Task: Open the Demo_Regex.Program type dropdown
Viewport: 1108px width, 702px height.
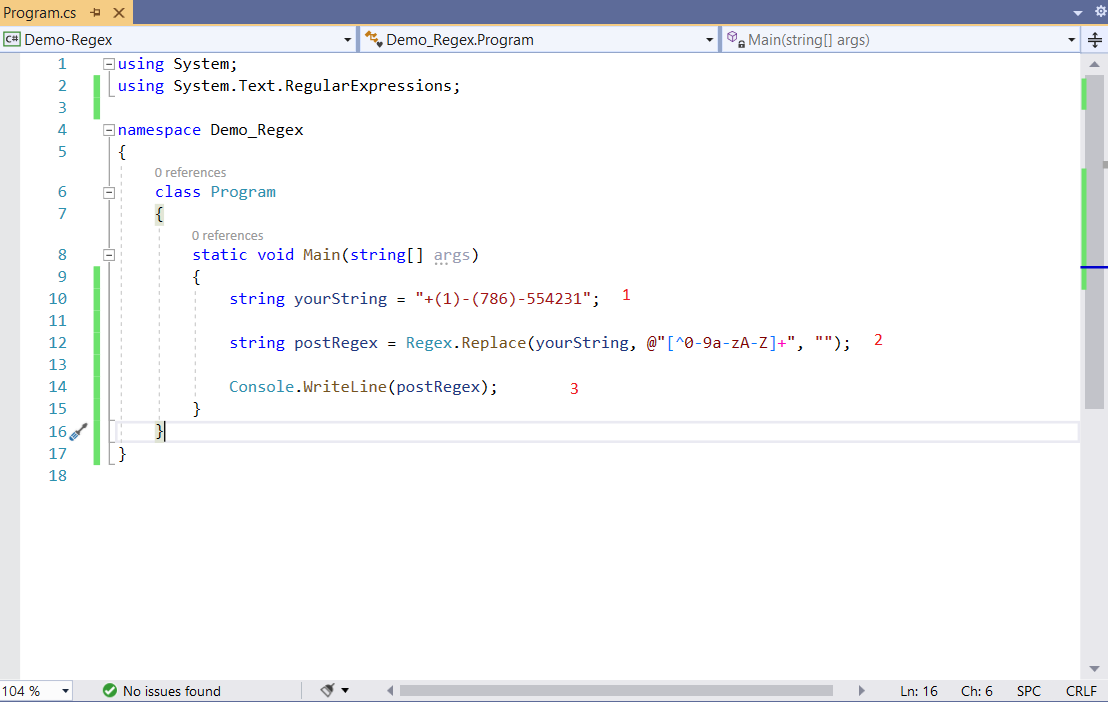Action: (x=710, y=39)
